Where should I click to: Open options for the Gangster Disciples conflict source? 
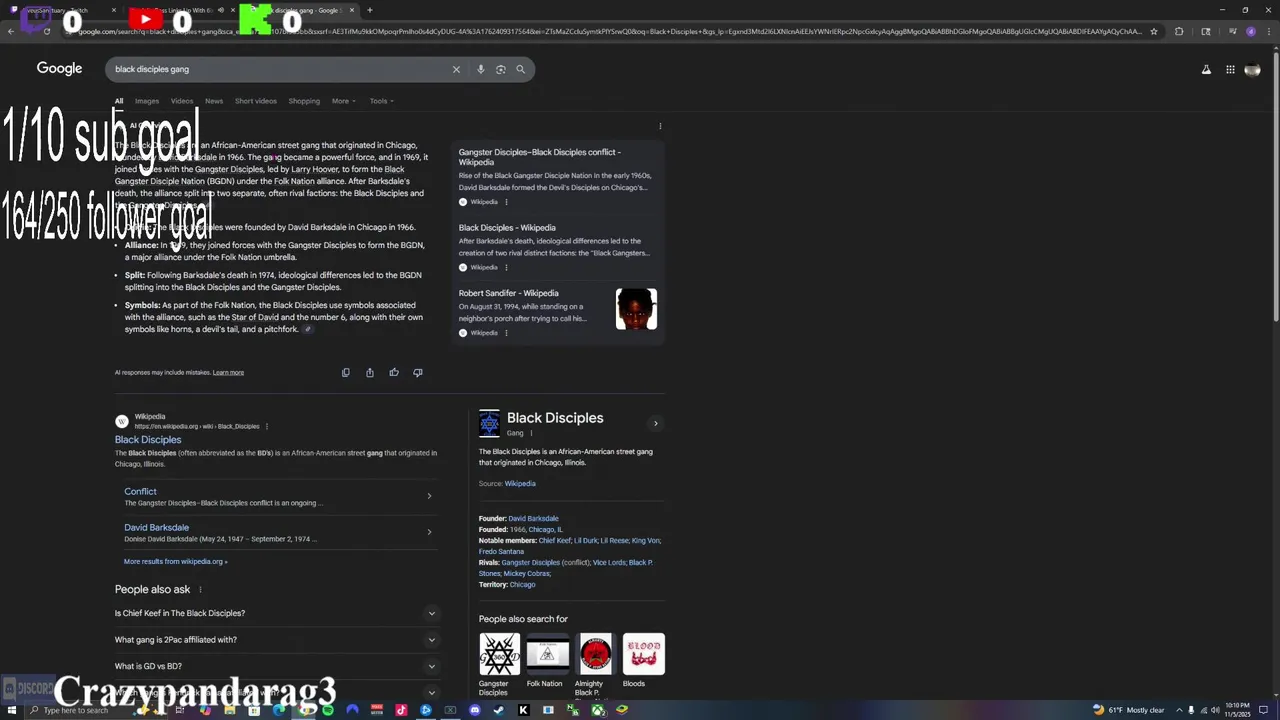coord(506,202)
